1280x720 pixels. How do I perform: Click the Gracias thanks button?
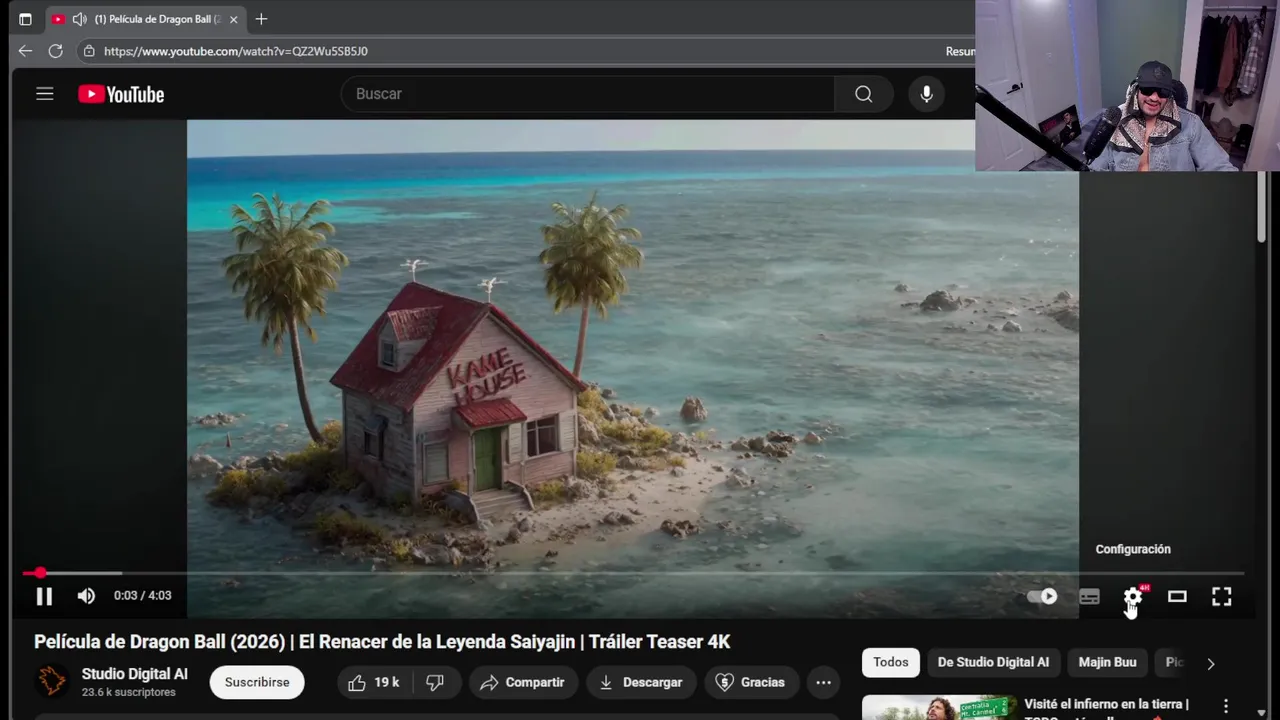pyautogui.click(x=751, y=683)
